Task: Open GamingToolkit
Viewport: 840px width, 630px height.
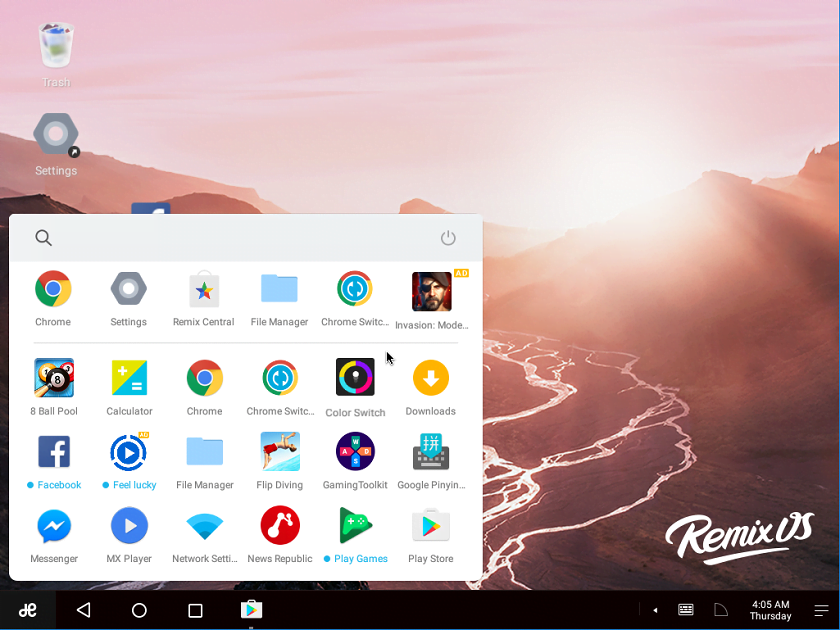Action: [355, 451]
